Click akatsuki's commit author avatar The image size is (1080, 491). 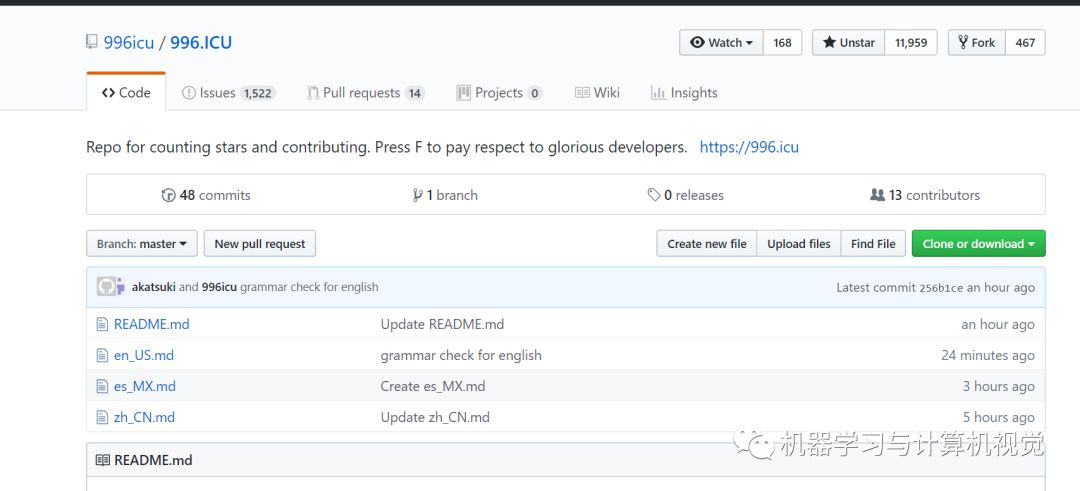[x=107, y=287]
